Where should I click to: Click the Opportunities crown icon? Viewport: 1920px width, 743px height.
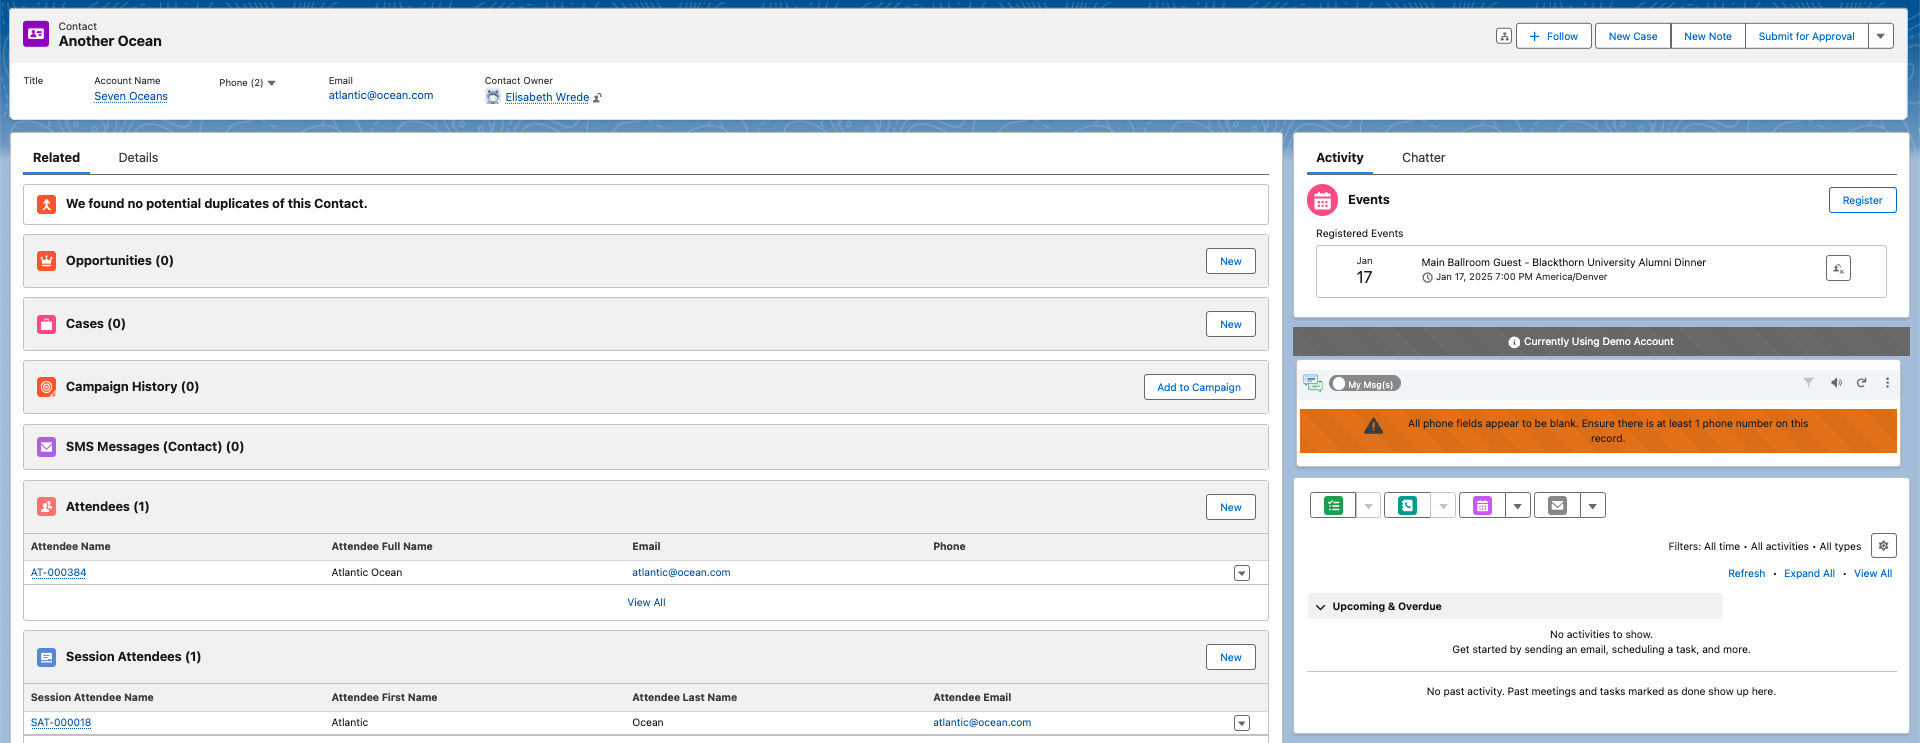coord(46,261)
